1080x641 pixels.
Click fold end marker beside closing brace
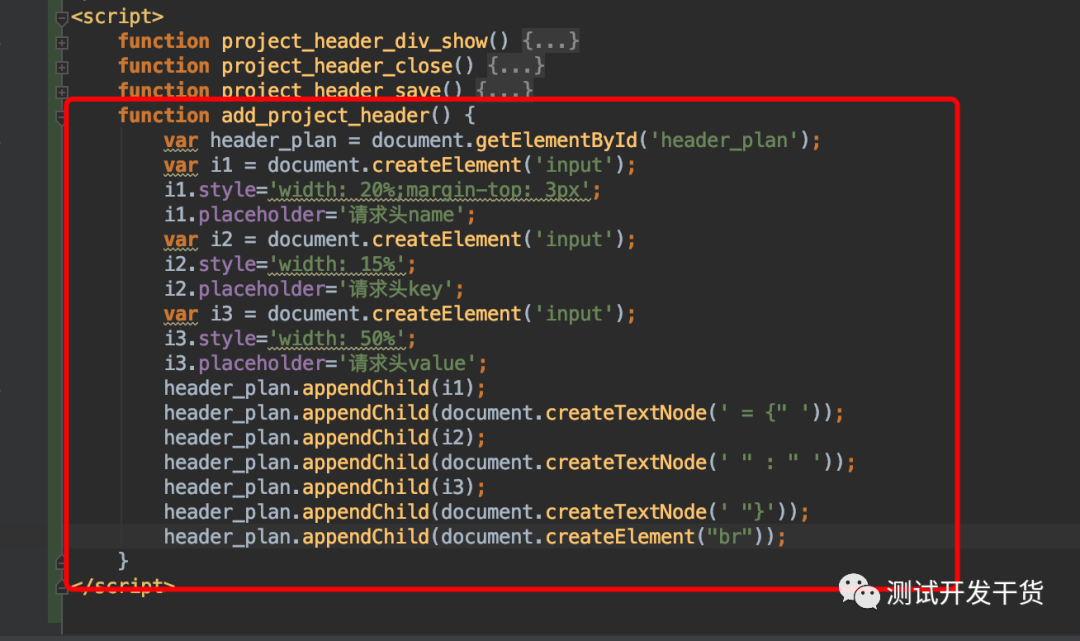tap(61, 563)
